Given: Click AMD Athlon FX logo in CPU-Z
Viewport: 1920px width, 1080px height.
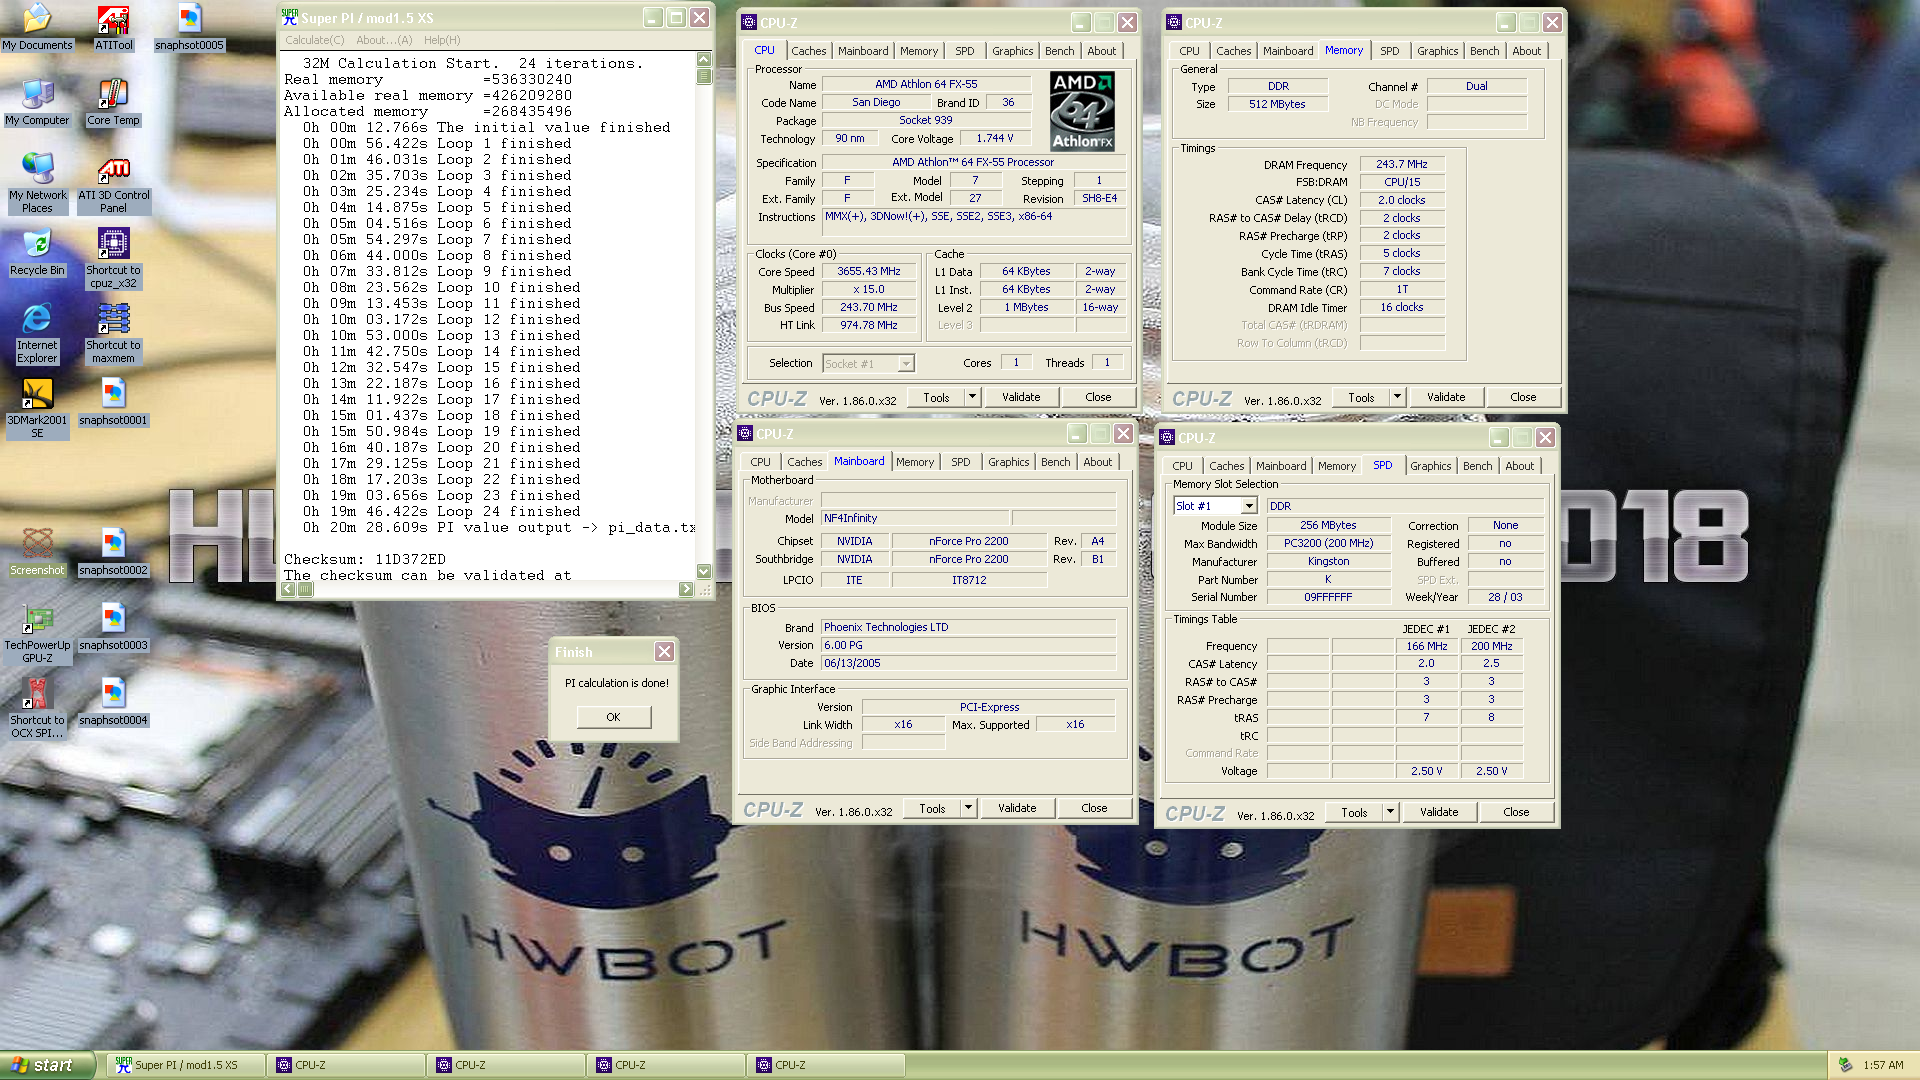Looking at the screenshot, I should click(x=1082, y=111).
